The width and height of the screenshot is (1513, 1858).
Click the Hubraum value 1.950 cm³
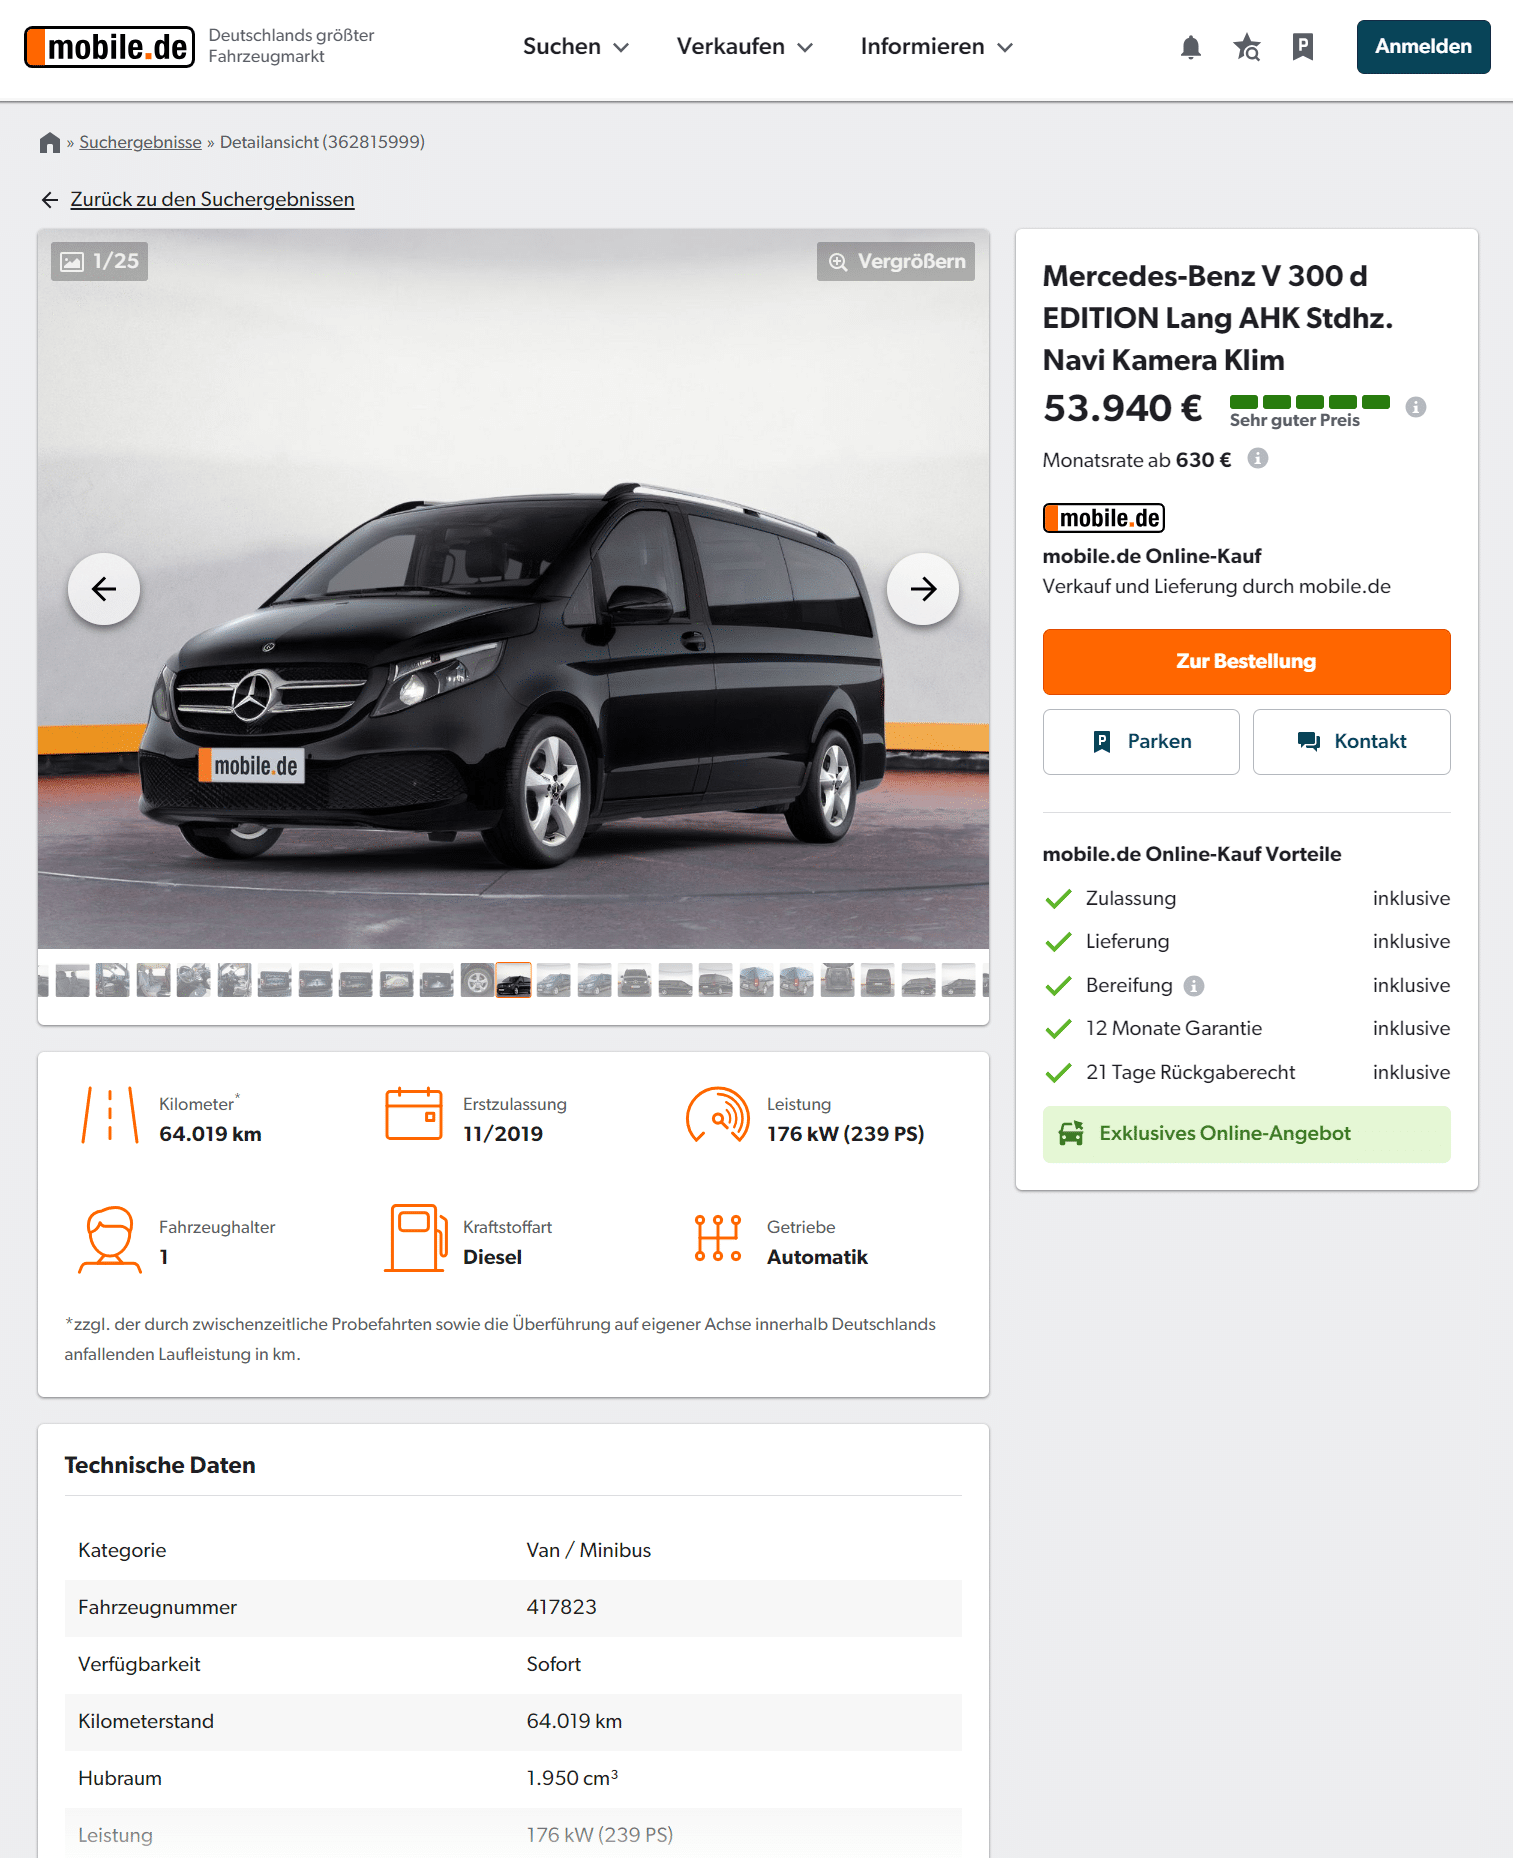pos(572,1778)
